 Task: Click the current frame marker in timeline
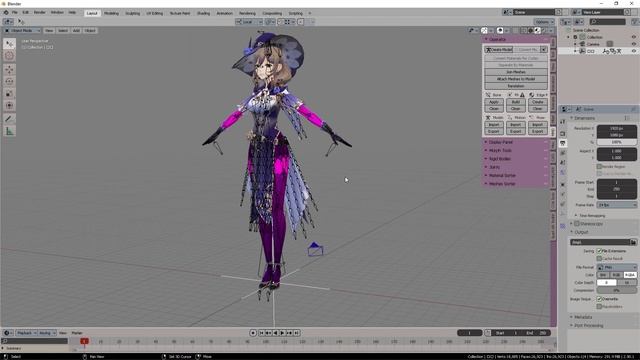[84, 341]
